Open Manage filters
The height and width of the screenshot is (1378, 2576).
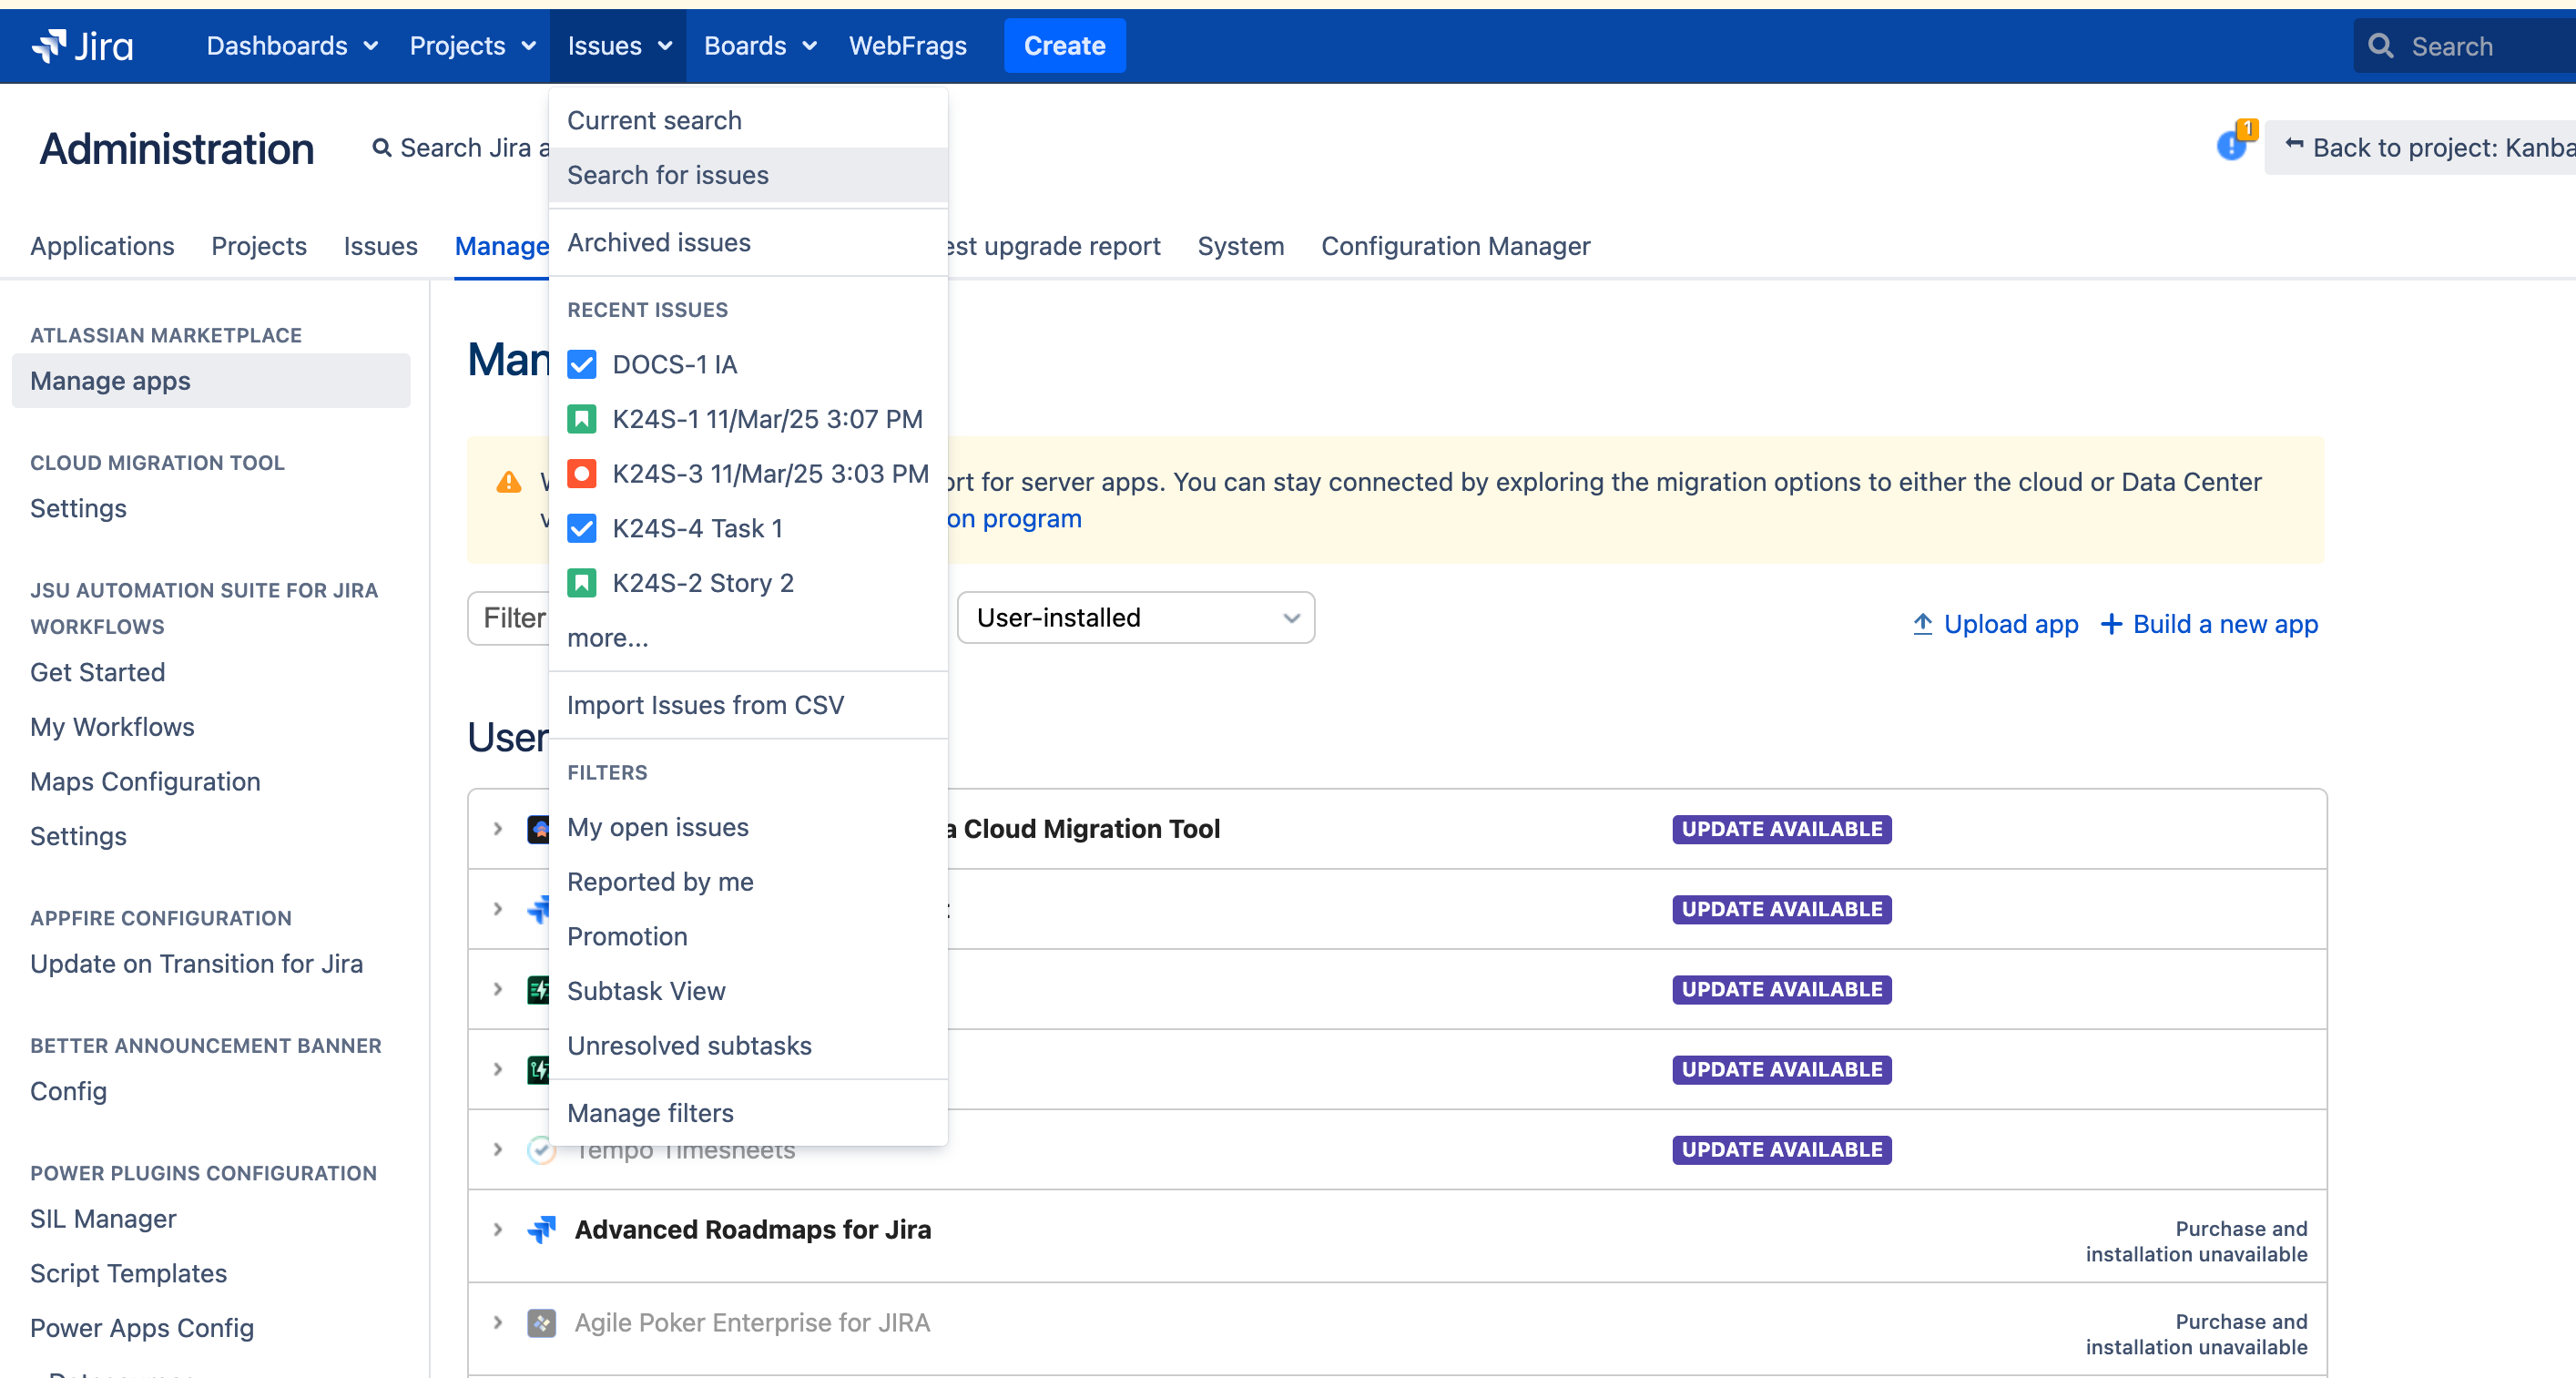click(x=748, y=1113)
